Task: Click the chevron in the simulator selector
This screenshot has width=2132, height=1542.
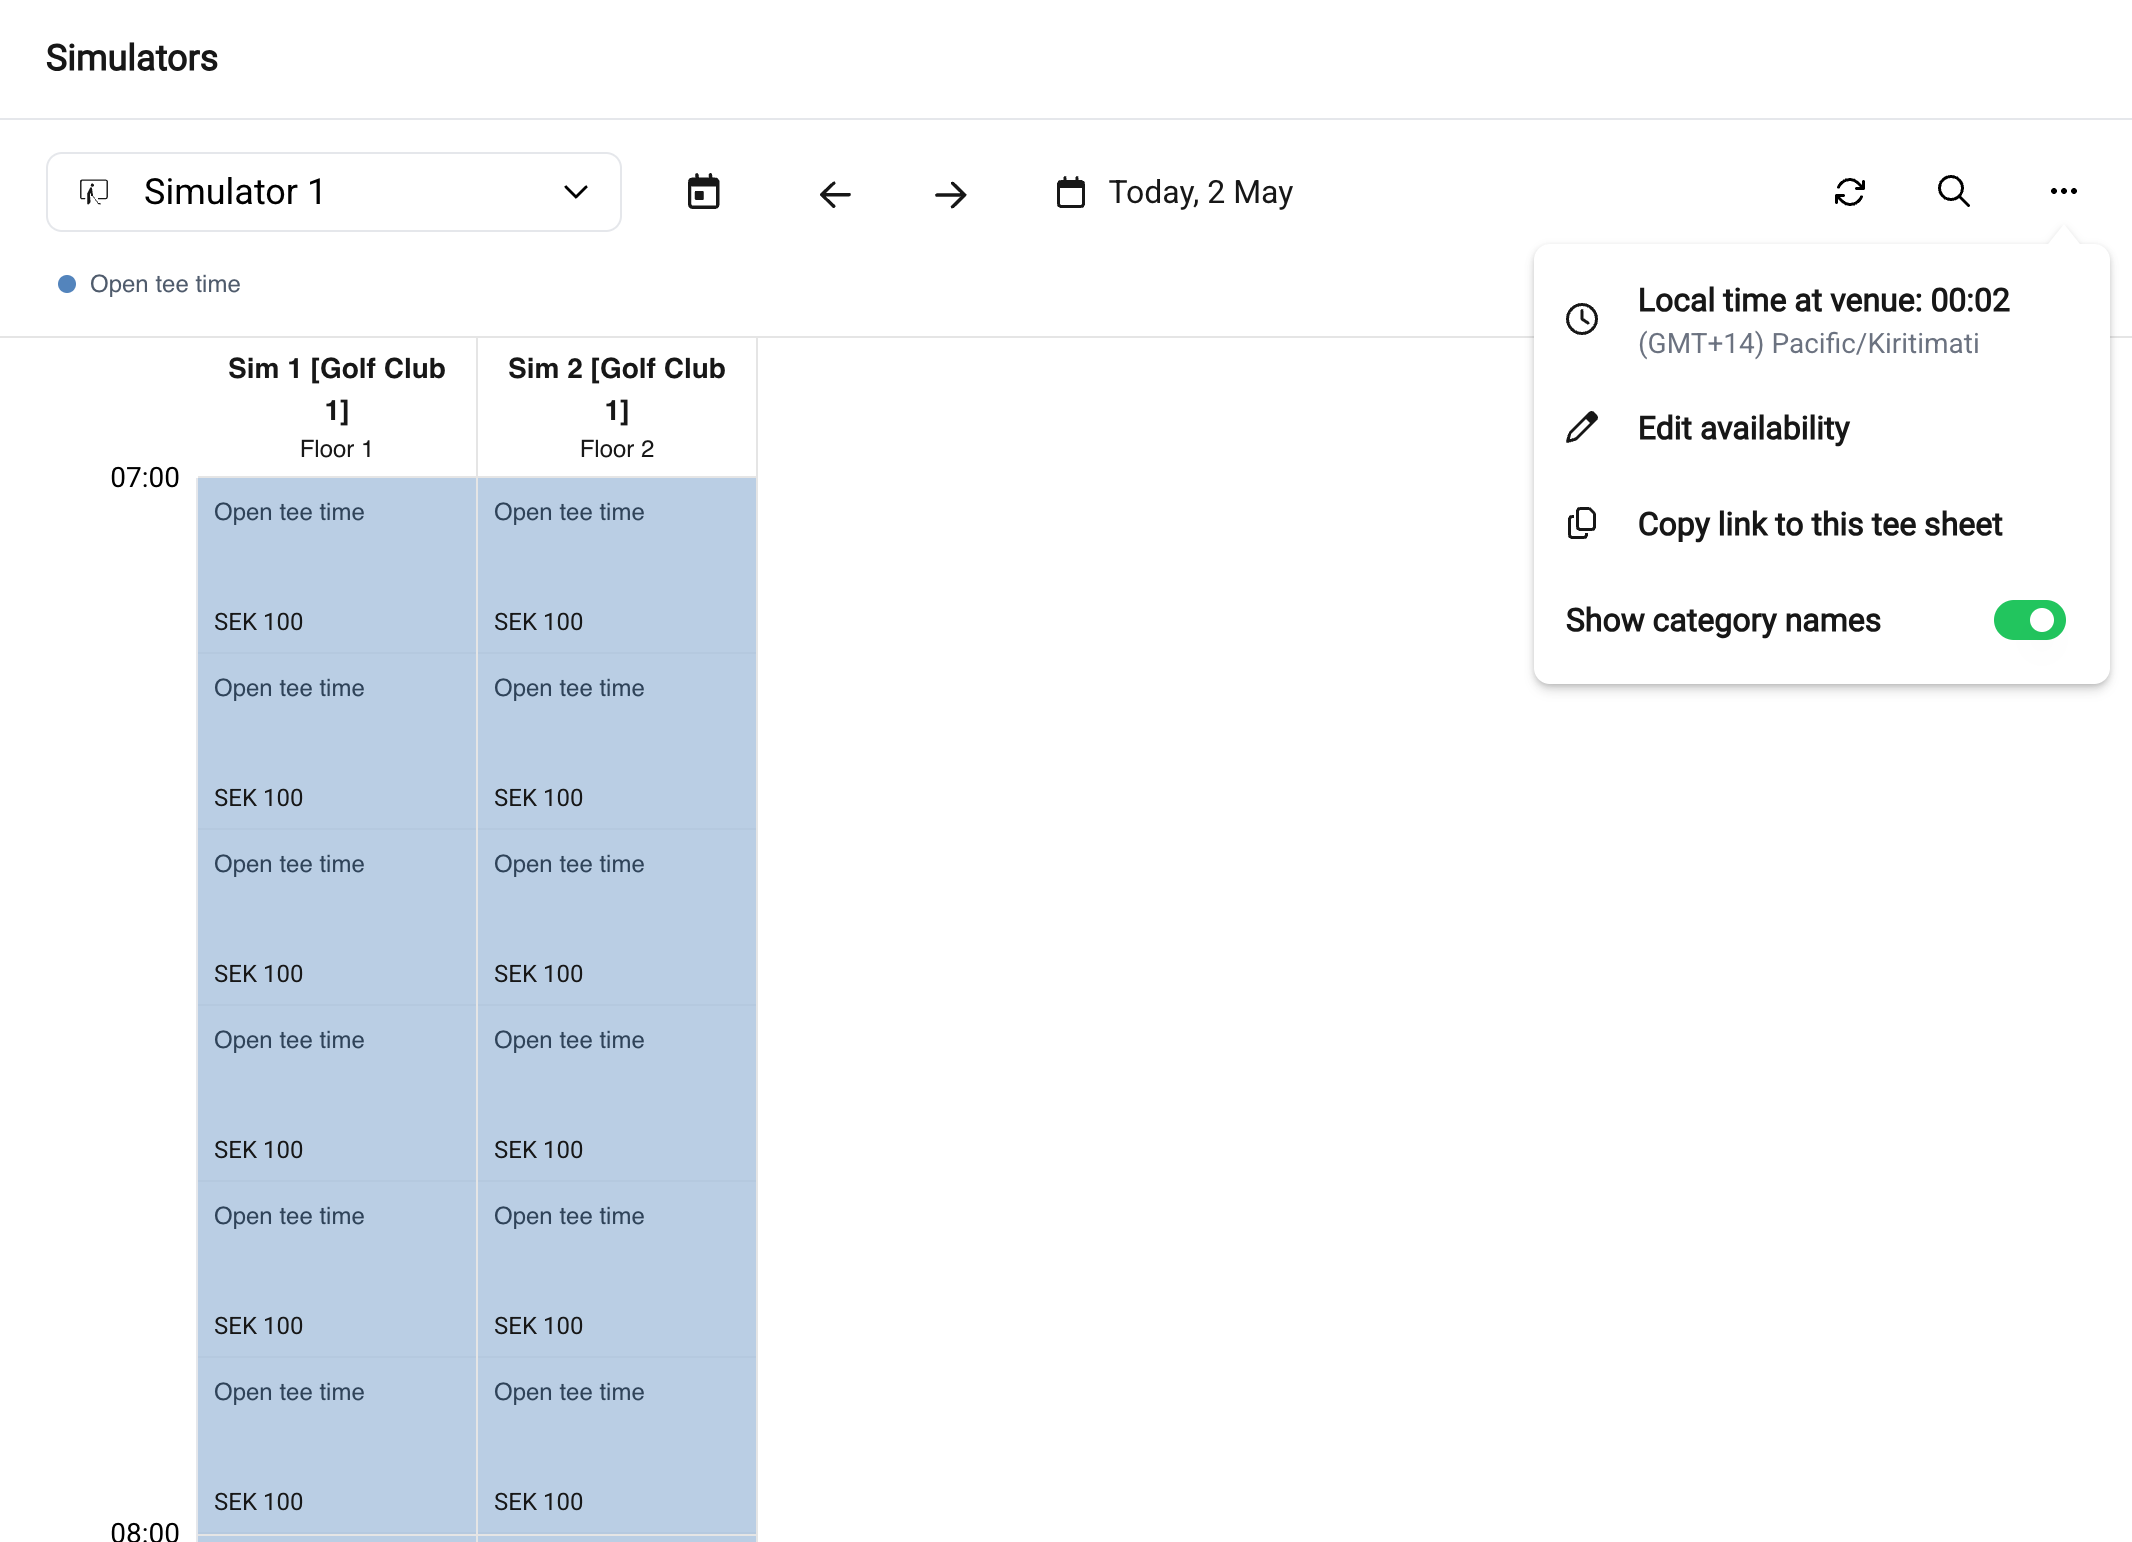Action: pos(575,192)
